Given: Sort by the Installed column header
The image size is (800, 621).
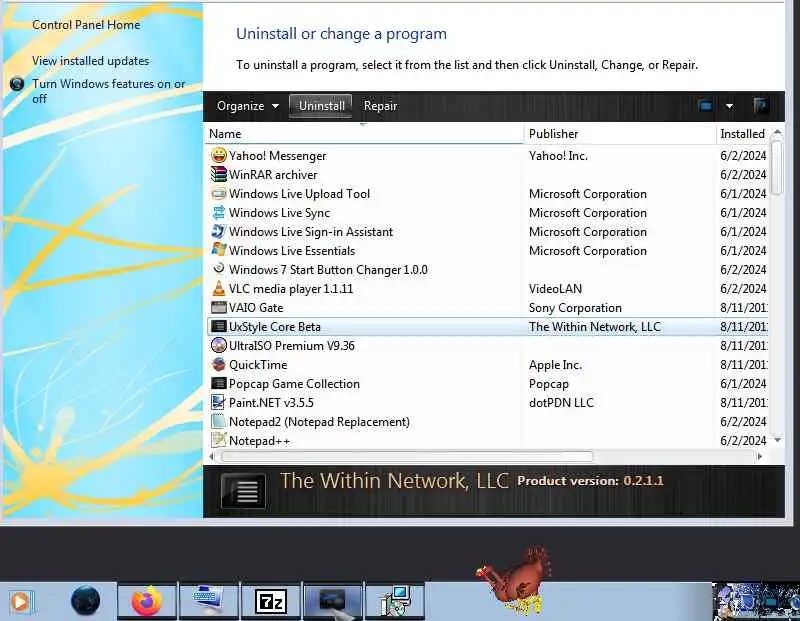Looking at the screenshot, I should coord(742,134).
